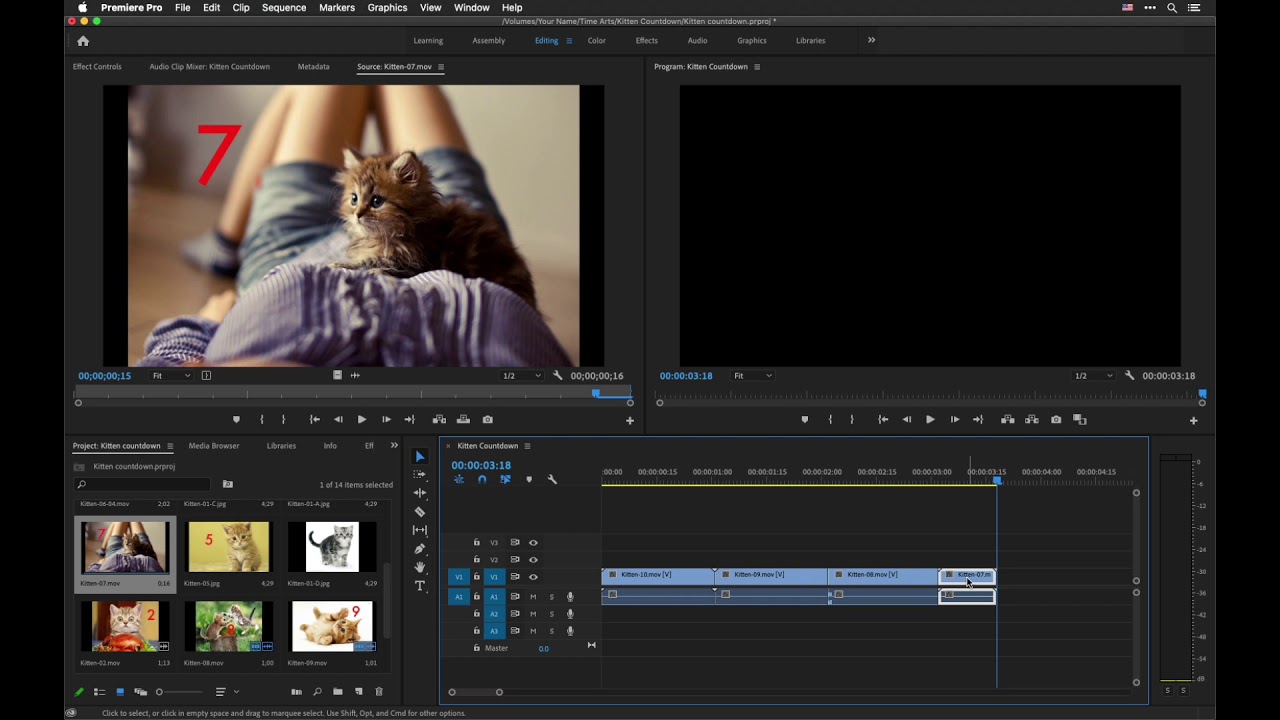Select the Selection tool in the tools panel
The image size is (1280, 720).
(420, 456)
